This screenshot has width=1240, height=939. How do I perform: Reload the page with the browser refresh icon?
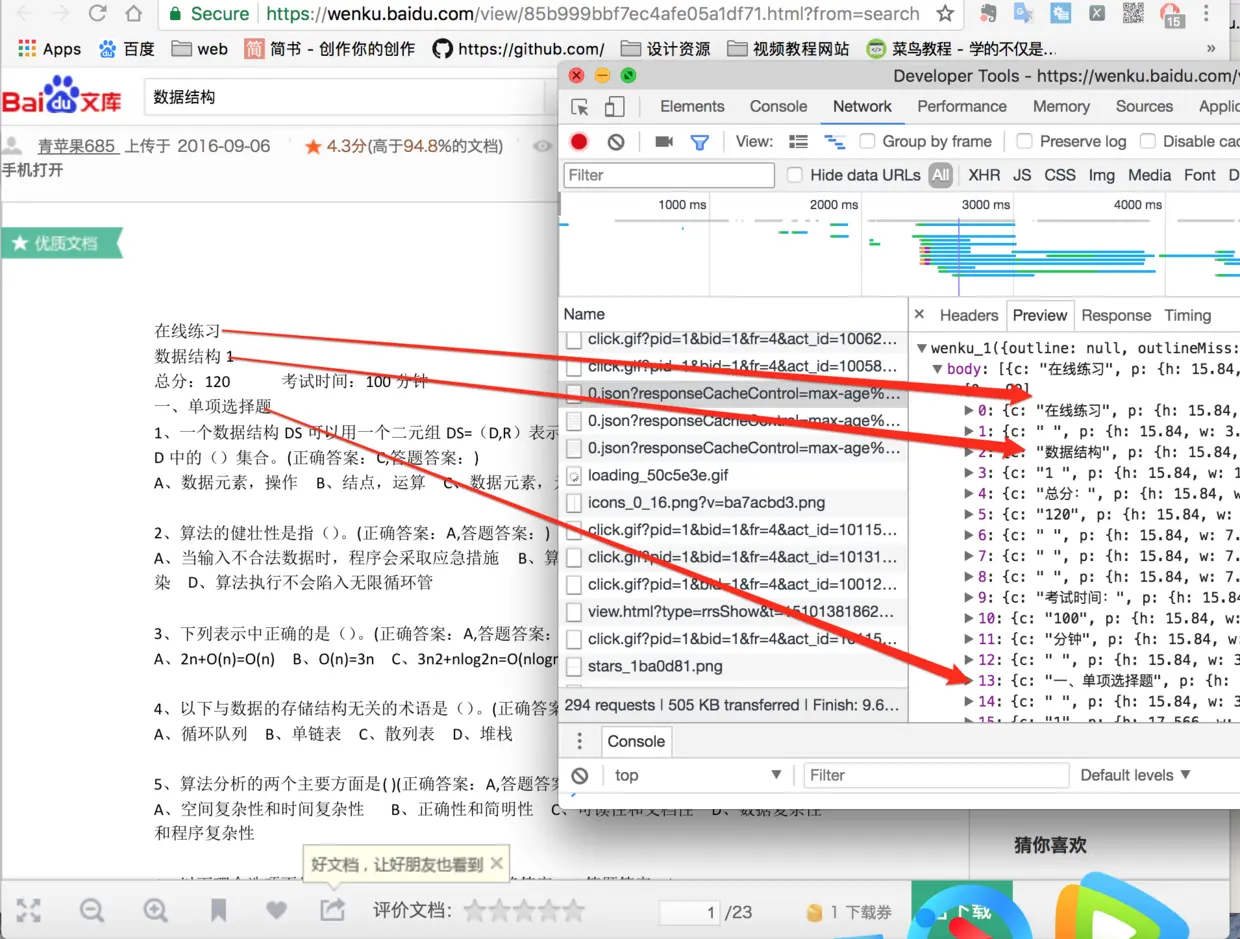click(x=97, y=14)
